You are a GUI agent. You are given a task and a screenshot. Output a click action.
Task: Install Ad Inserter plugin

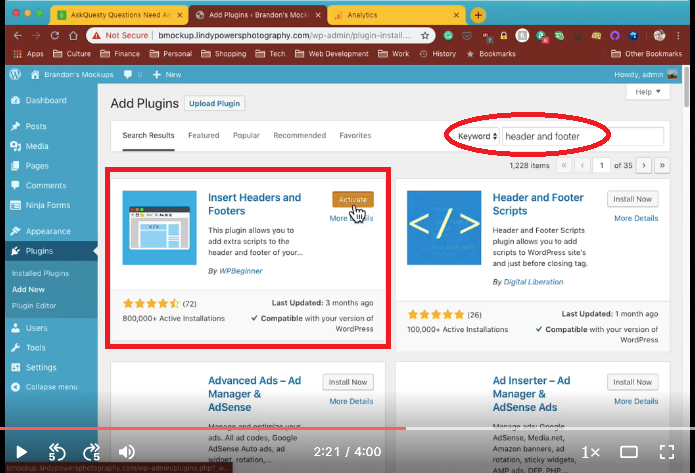point(633,382)
